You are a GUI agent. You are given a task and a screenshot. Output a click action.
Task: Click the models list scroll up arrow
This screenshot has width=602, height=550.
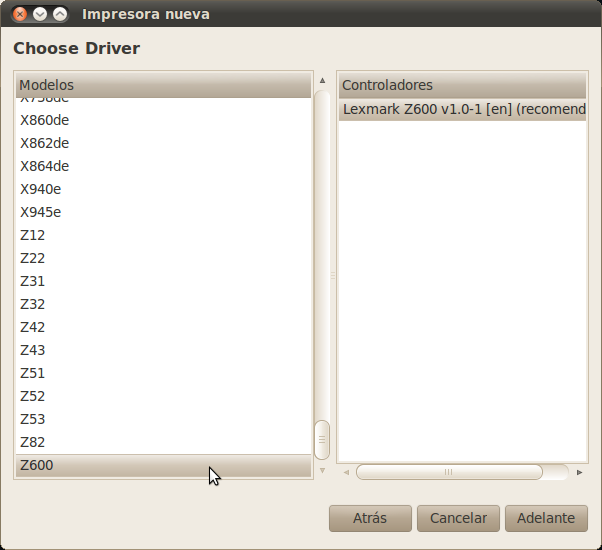[322, 80]
